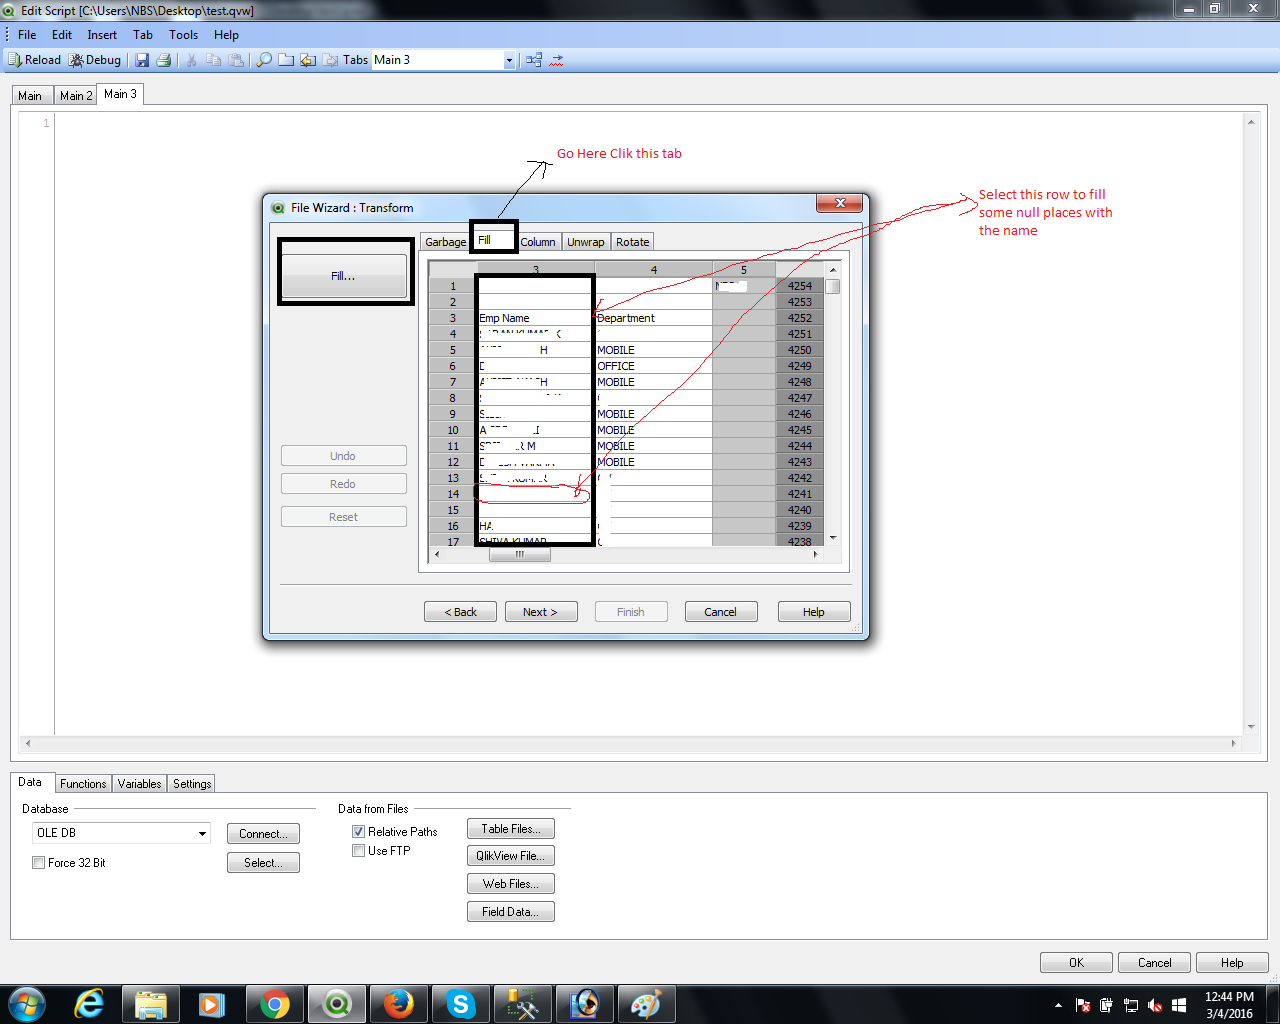
Task: Switch to the Functions tab
Action: pyautogui.click(x=83, y=784)
